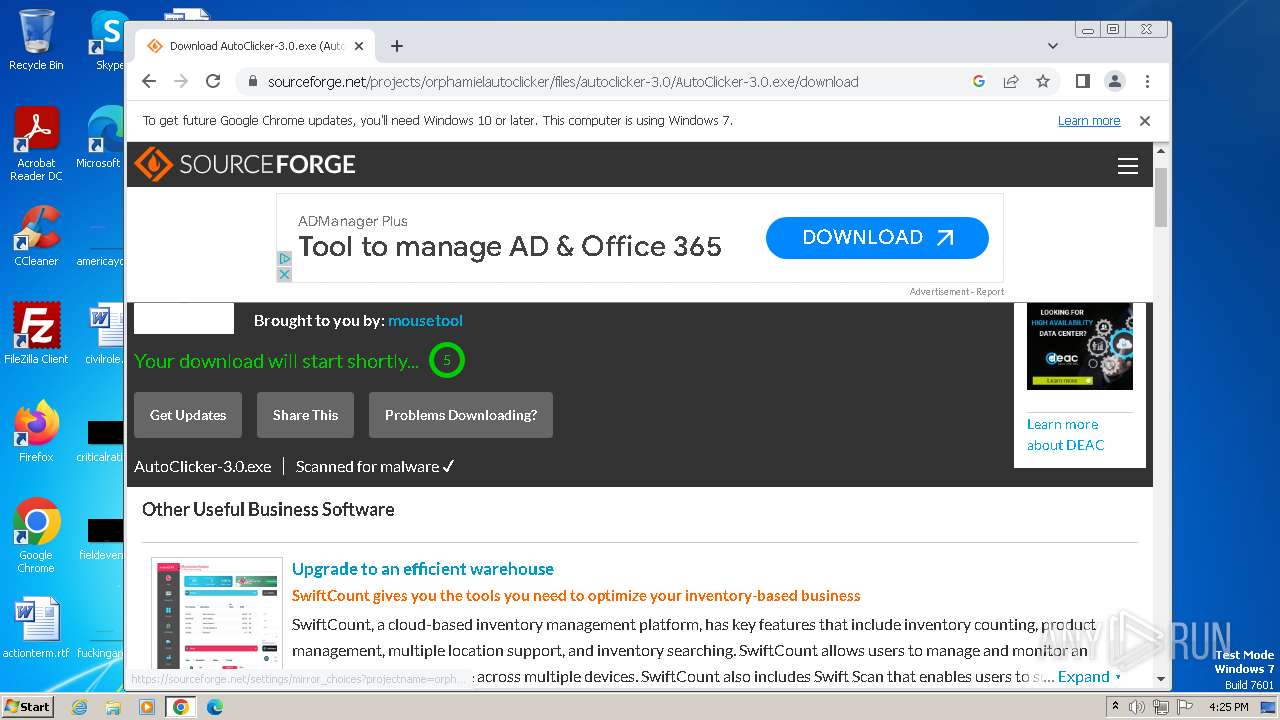The height and width of the screenshot is (720, 1280).
Task: Open the Recycle Bin desktop icon
Action: point(36,40)
